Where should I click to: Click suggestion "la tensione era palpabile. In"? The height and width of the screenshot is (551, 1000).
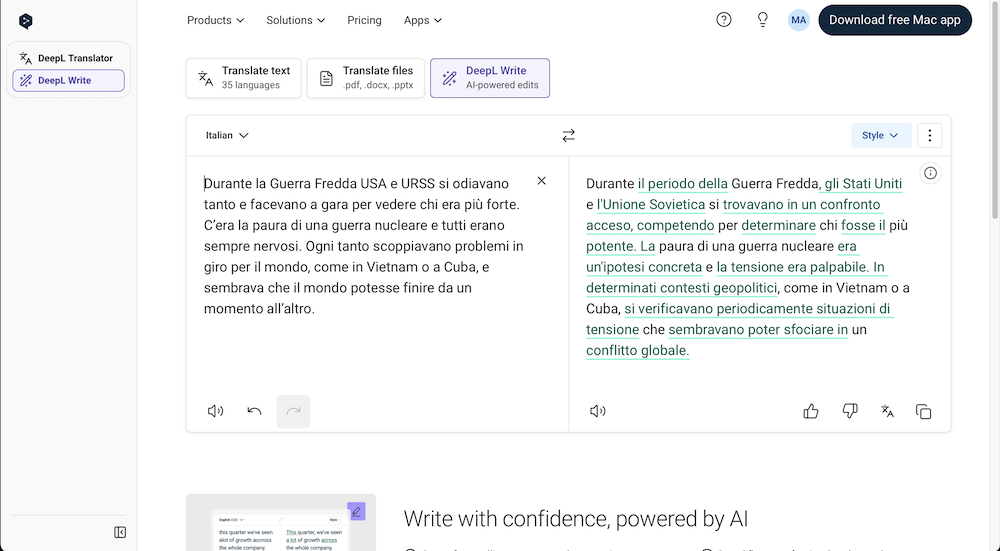(x=800, y=267)
